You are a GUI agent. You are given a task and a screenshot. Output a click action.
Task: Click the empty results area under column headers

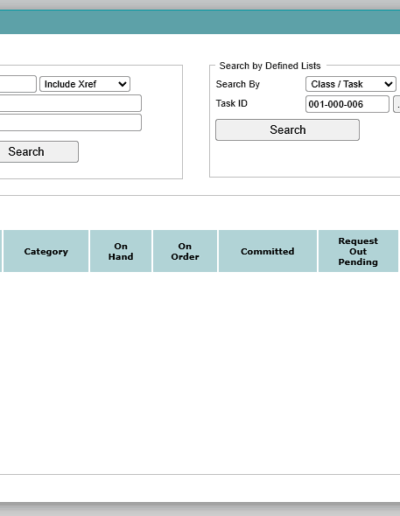point(200,372)
